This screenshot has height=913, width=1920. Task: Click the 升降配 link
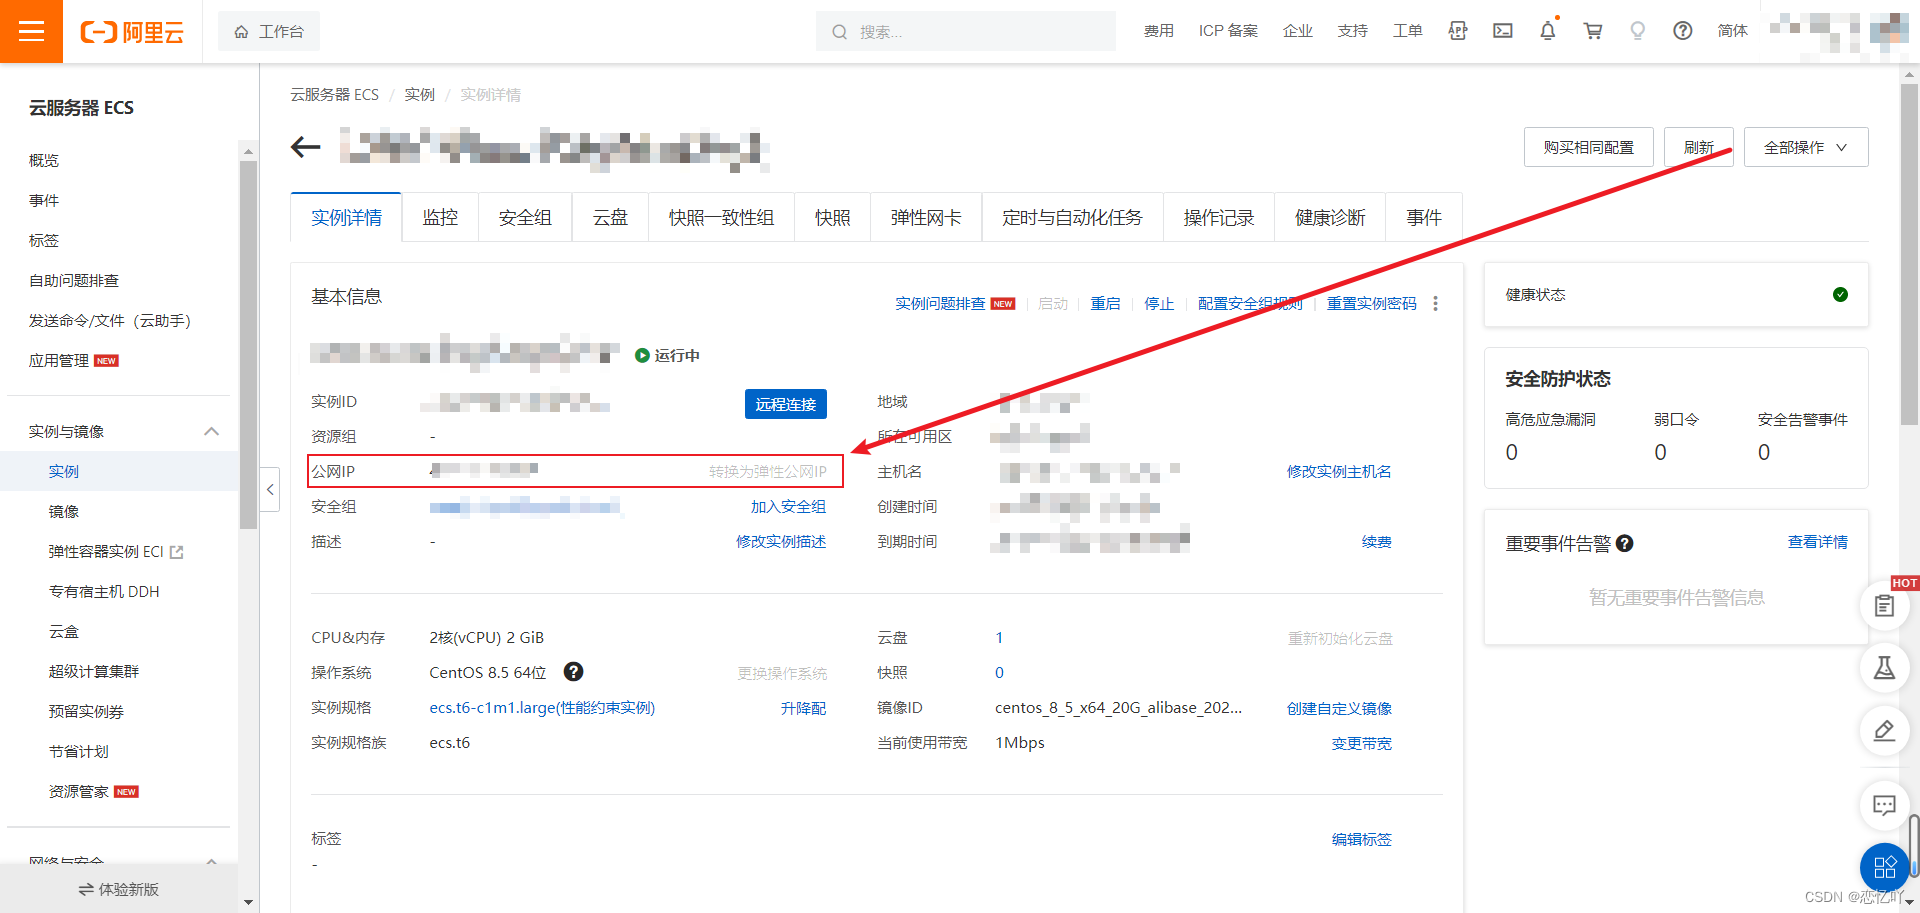point(803,707)
